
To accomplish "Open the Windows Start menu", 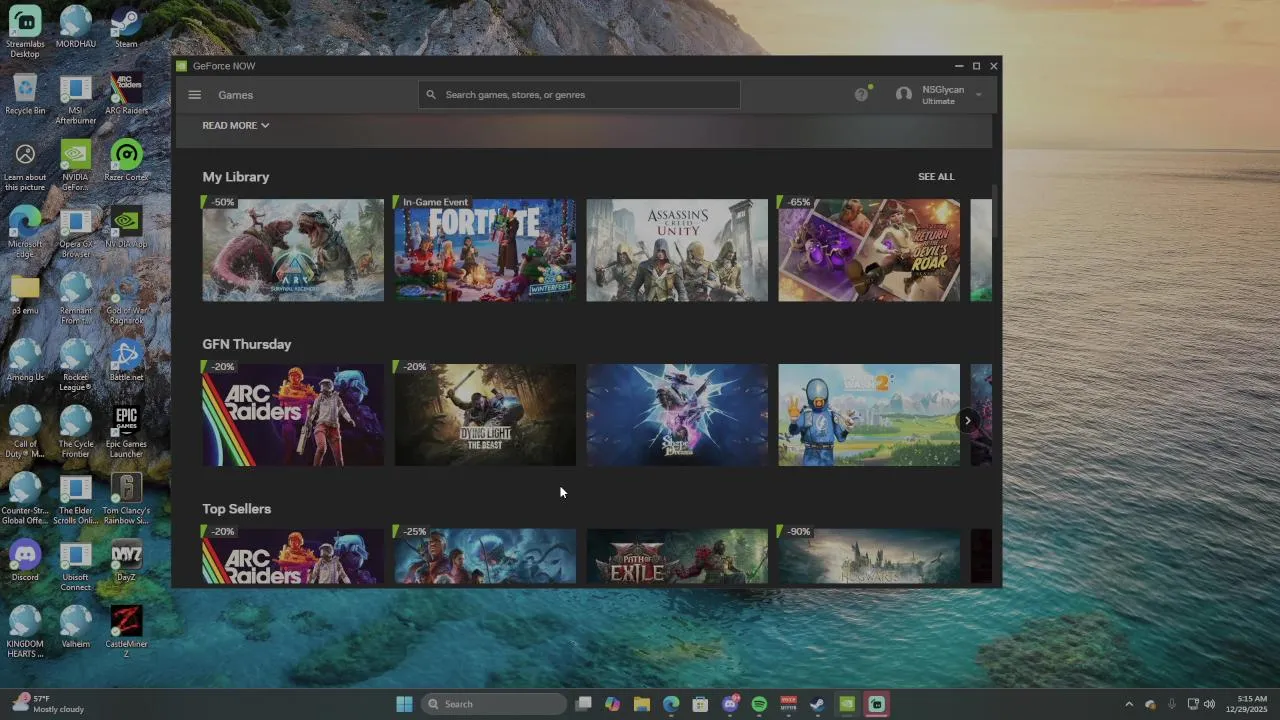I will click(x=404, y=704).
